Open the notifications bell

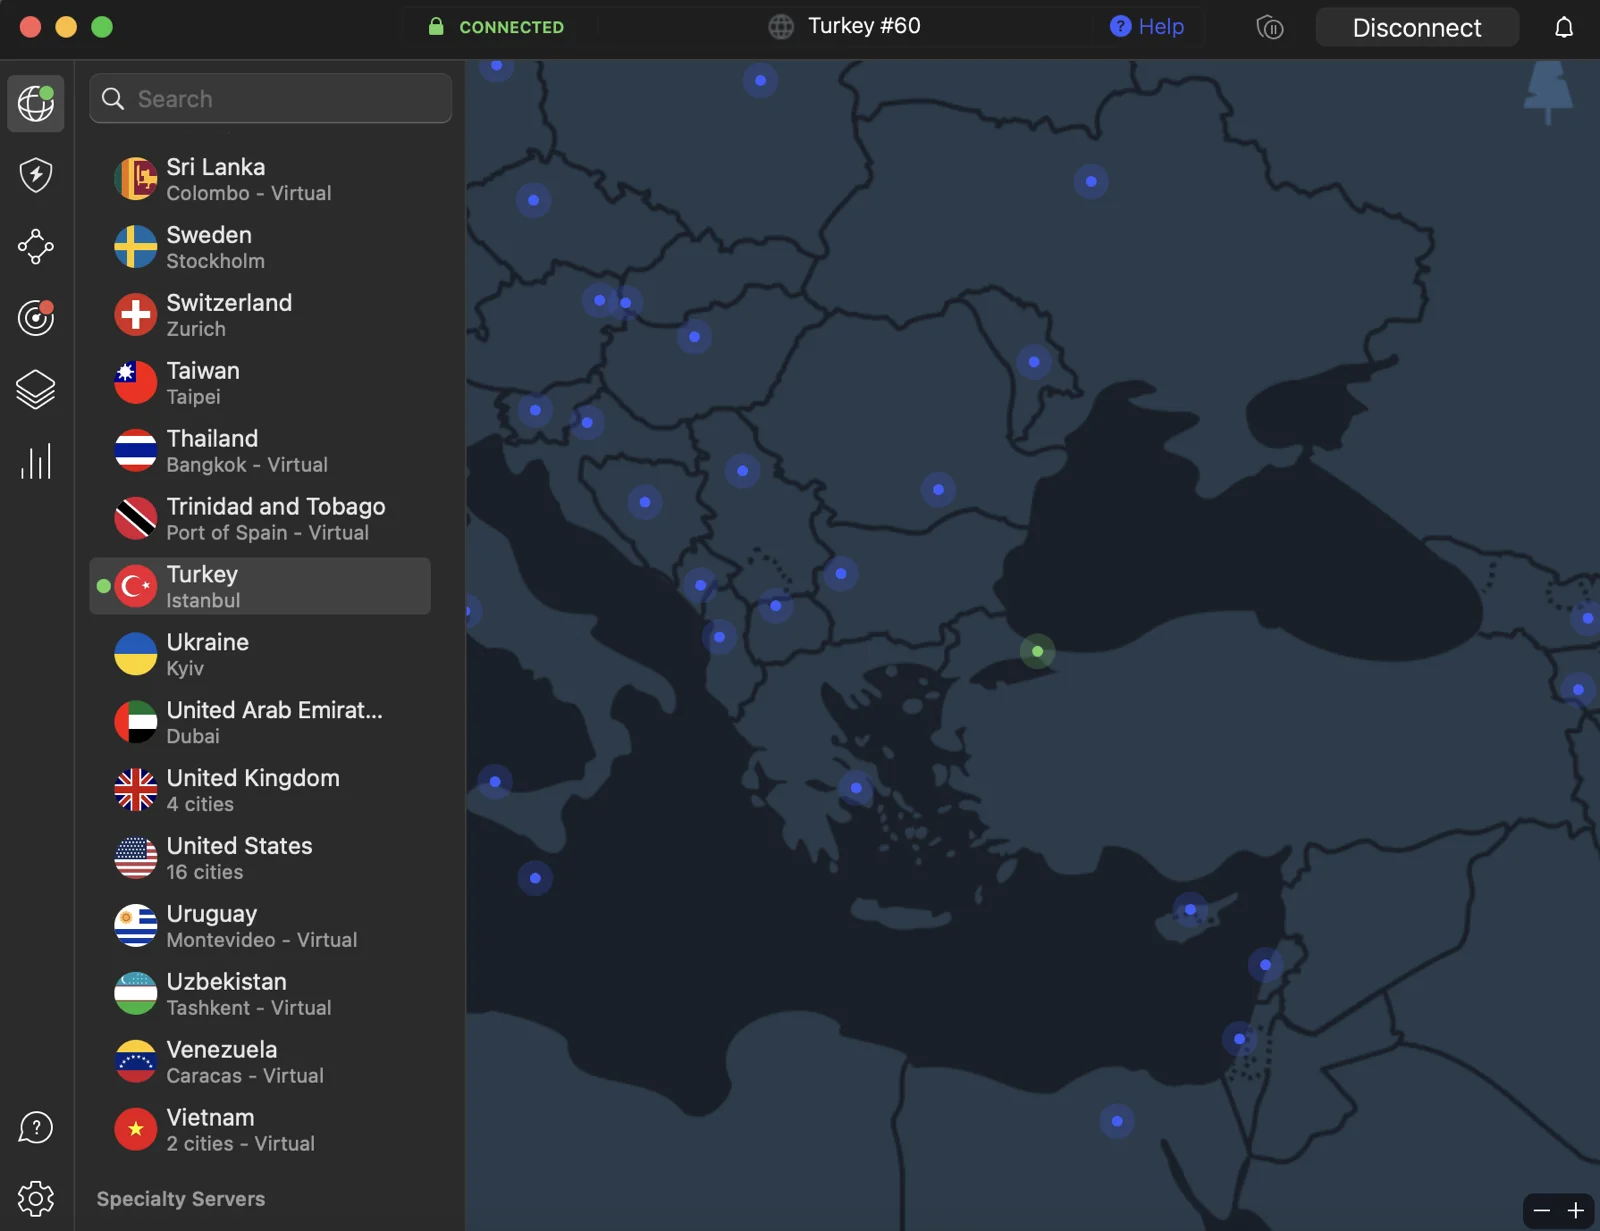tap(1562, 27)
